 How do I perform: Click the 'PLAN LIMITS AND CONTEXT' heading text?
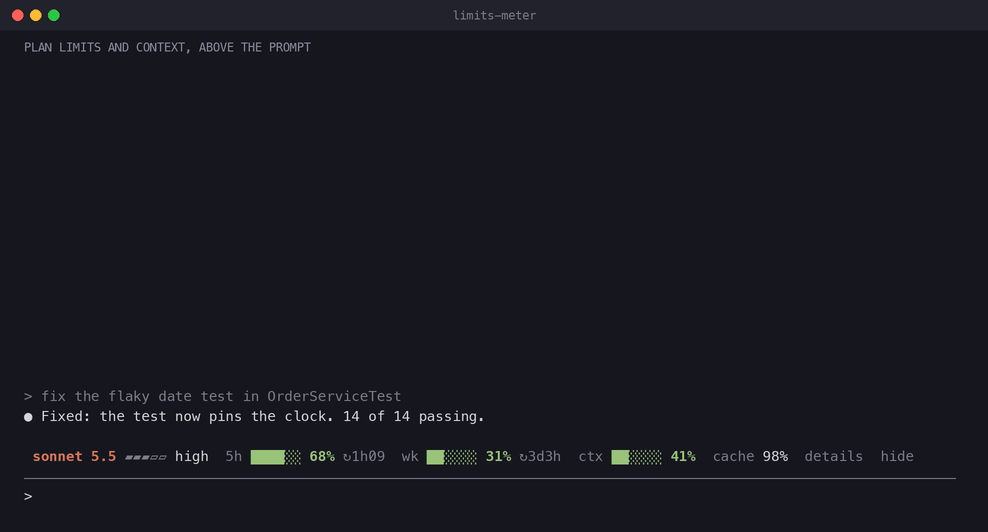click(167, 47)
